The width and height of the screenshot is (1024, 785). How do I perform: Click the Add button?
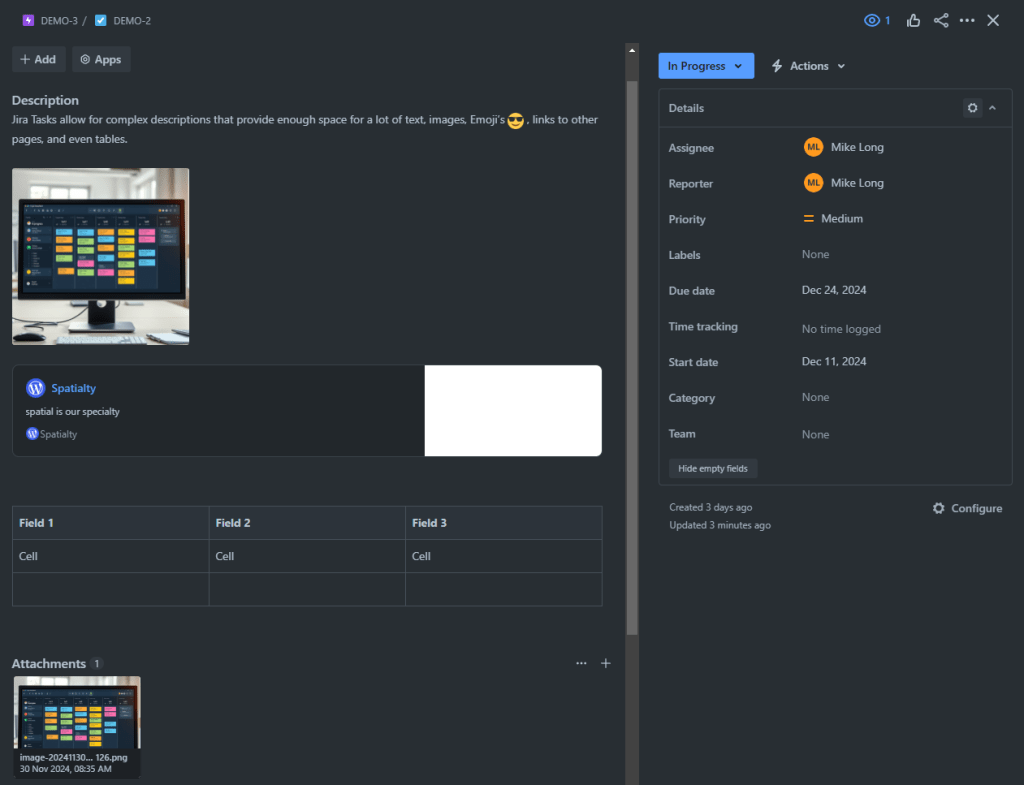[x=38, y=59]
